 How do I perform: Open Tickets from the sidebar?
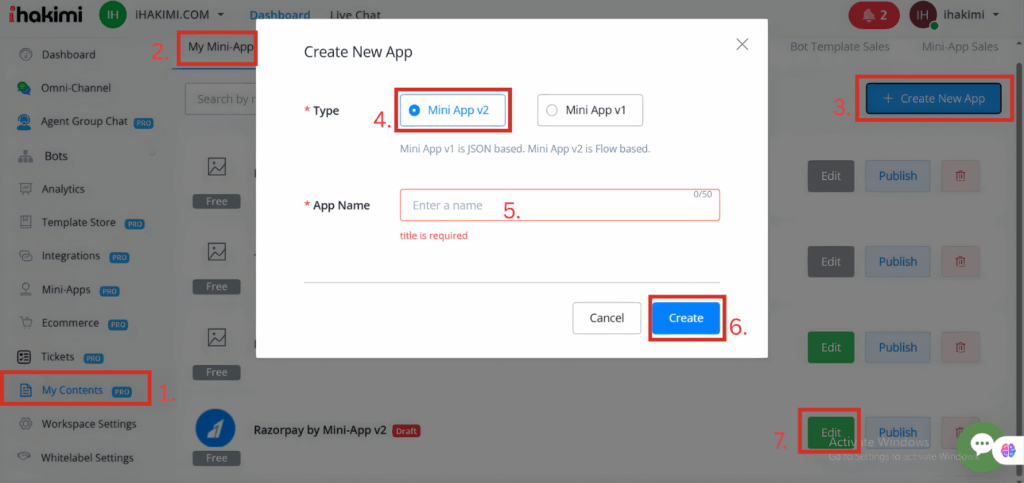point(60,357)
